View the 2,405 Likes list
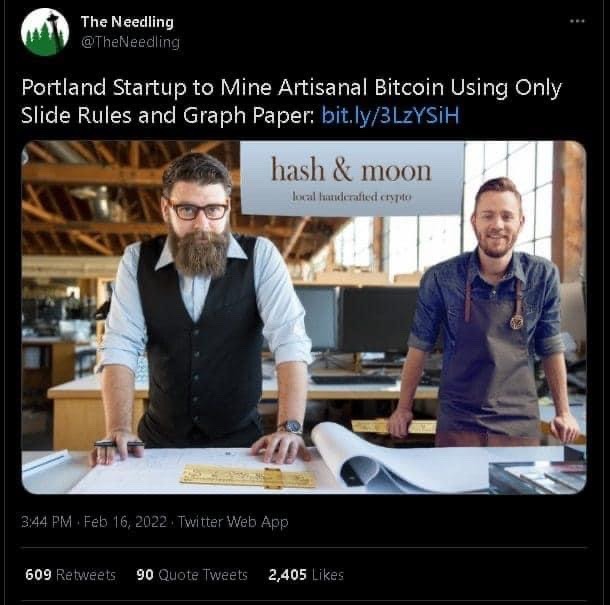This screenshot has width=610, height=605. (306, 575)
